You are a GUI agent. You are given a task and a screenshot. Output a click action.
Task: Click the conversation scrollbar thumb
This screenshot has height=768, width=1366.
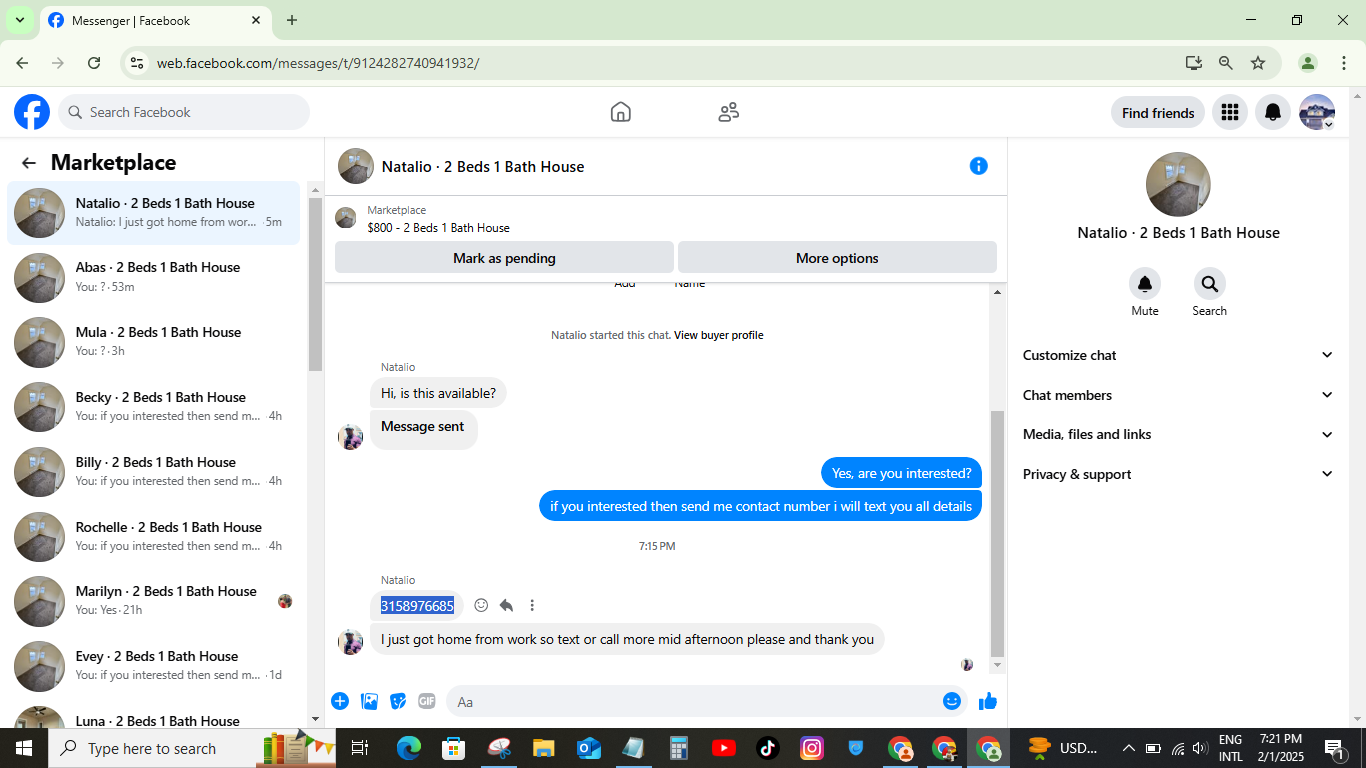pos(997,532)
